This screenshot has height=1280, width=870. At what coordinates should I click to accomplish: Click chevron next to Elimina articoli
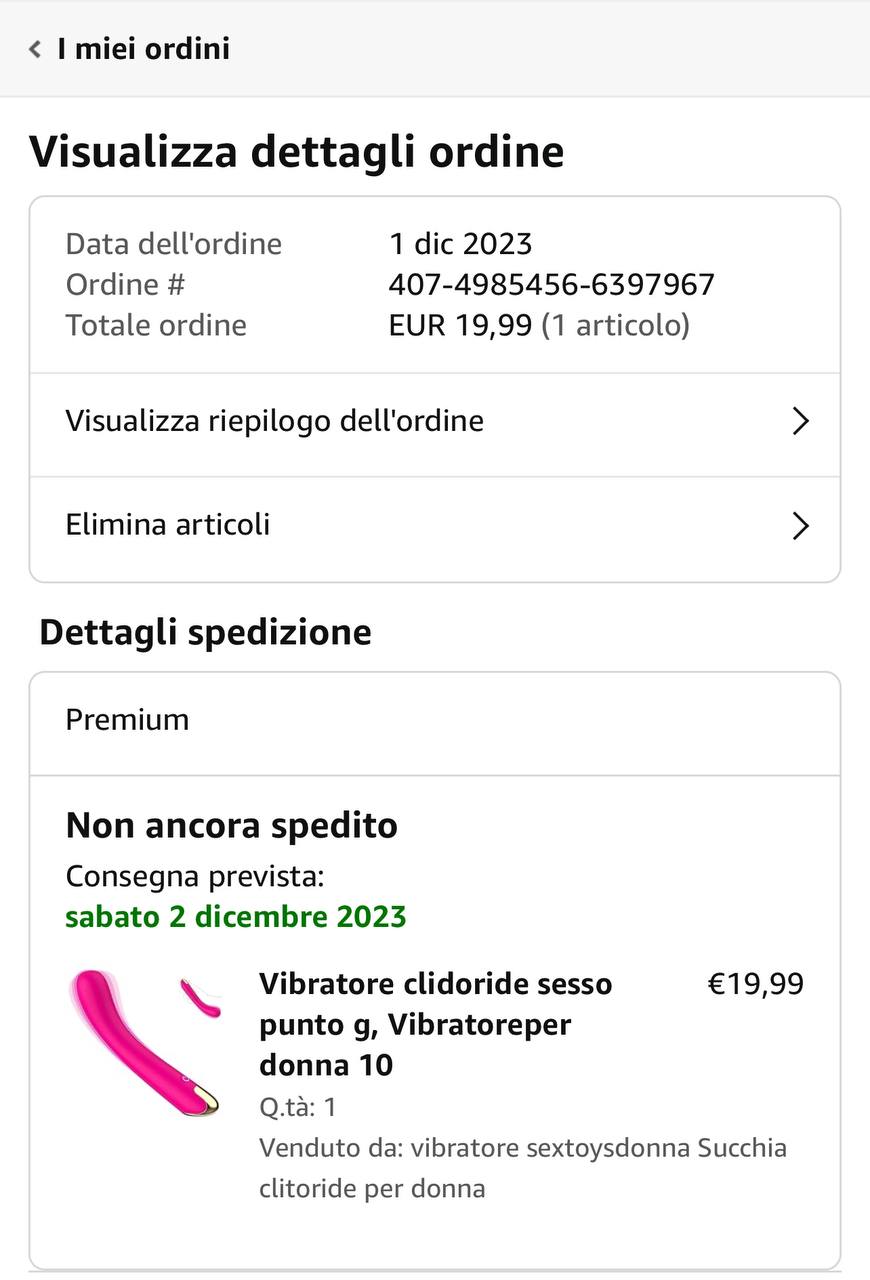(x=800, y=526)
